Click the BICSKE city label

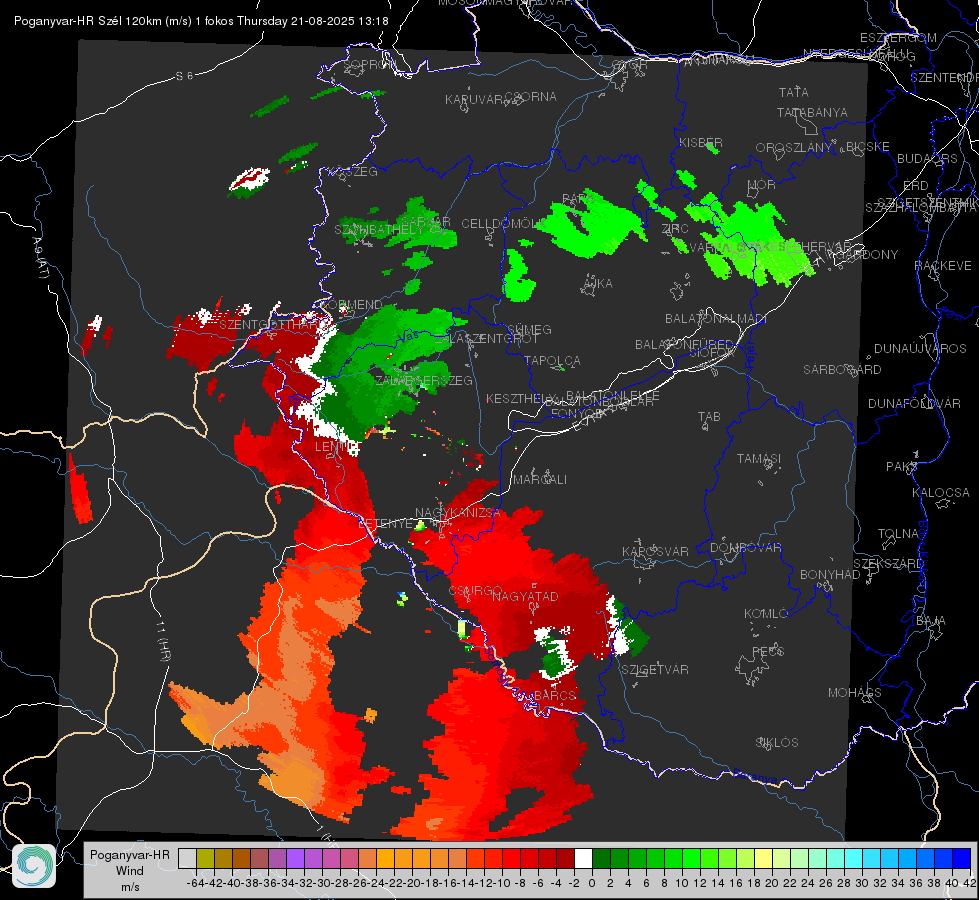(868, 147)
